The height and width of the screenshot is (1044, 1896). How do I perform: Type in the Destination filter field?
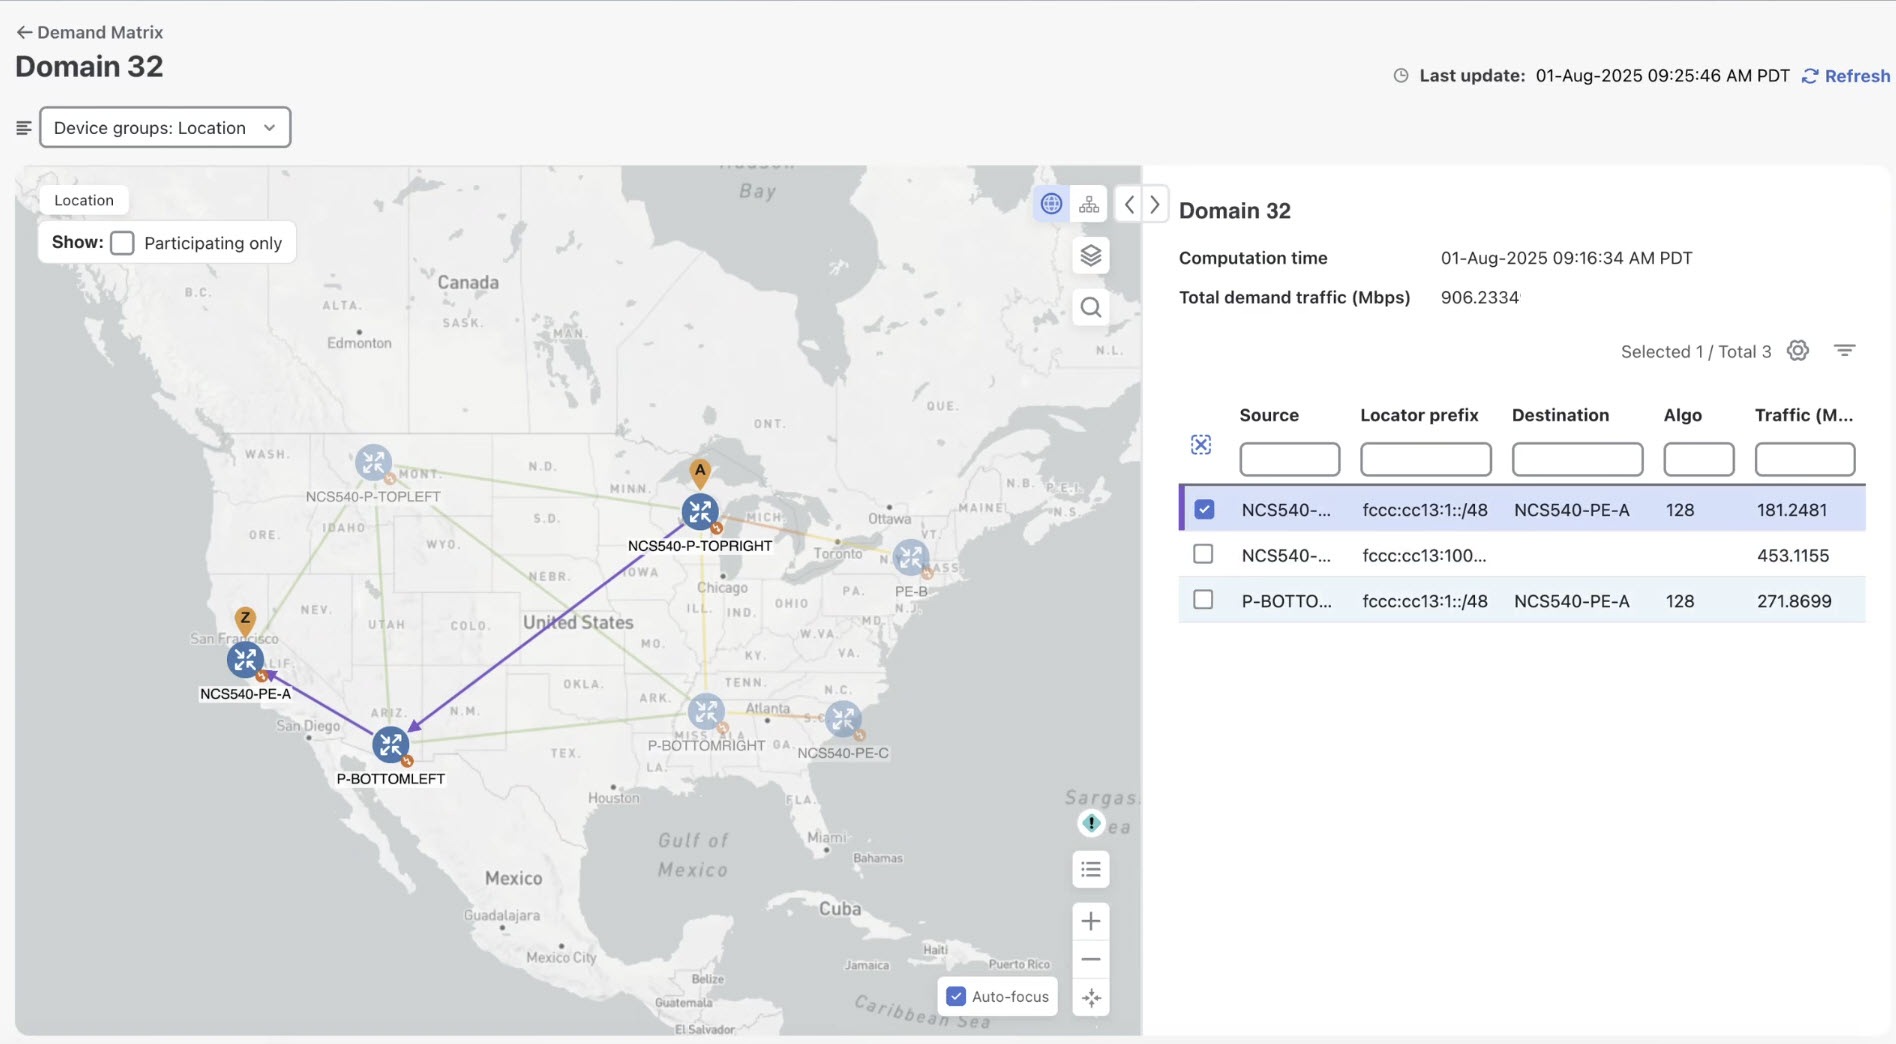click(x=1576, y=459)
